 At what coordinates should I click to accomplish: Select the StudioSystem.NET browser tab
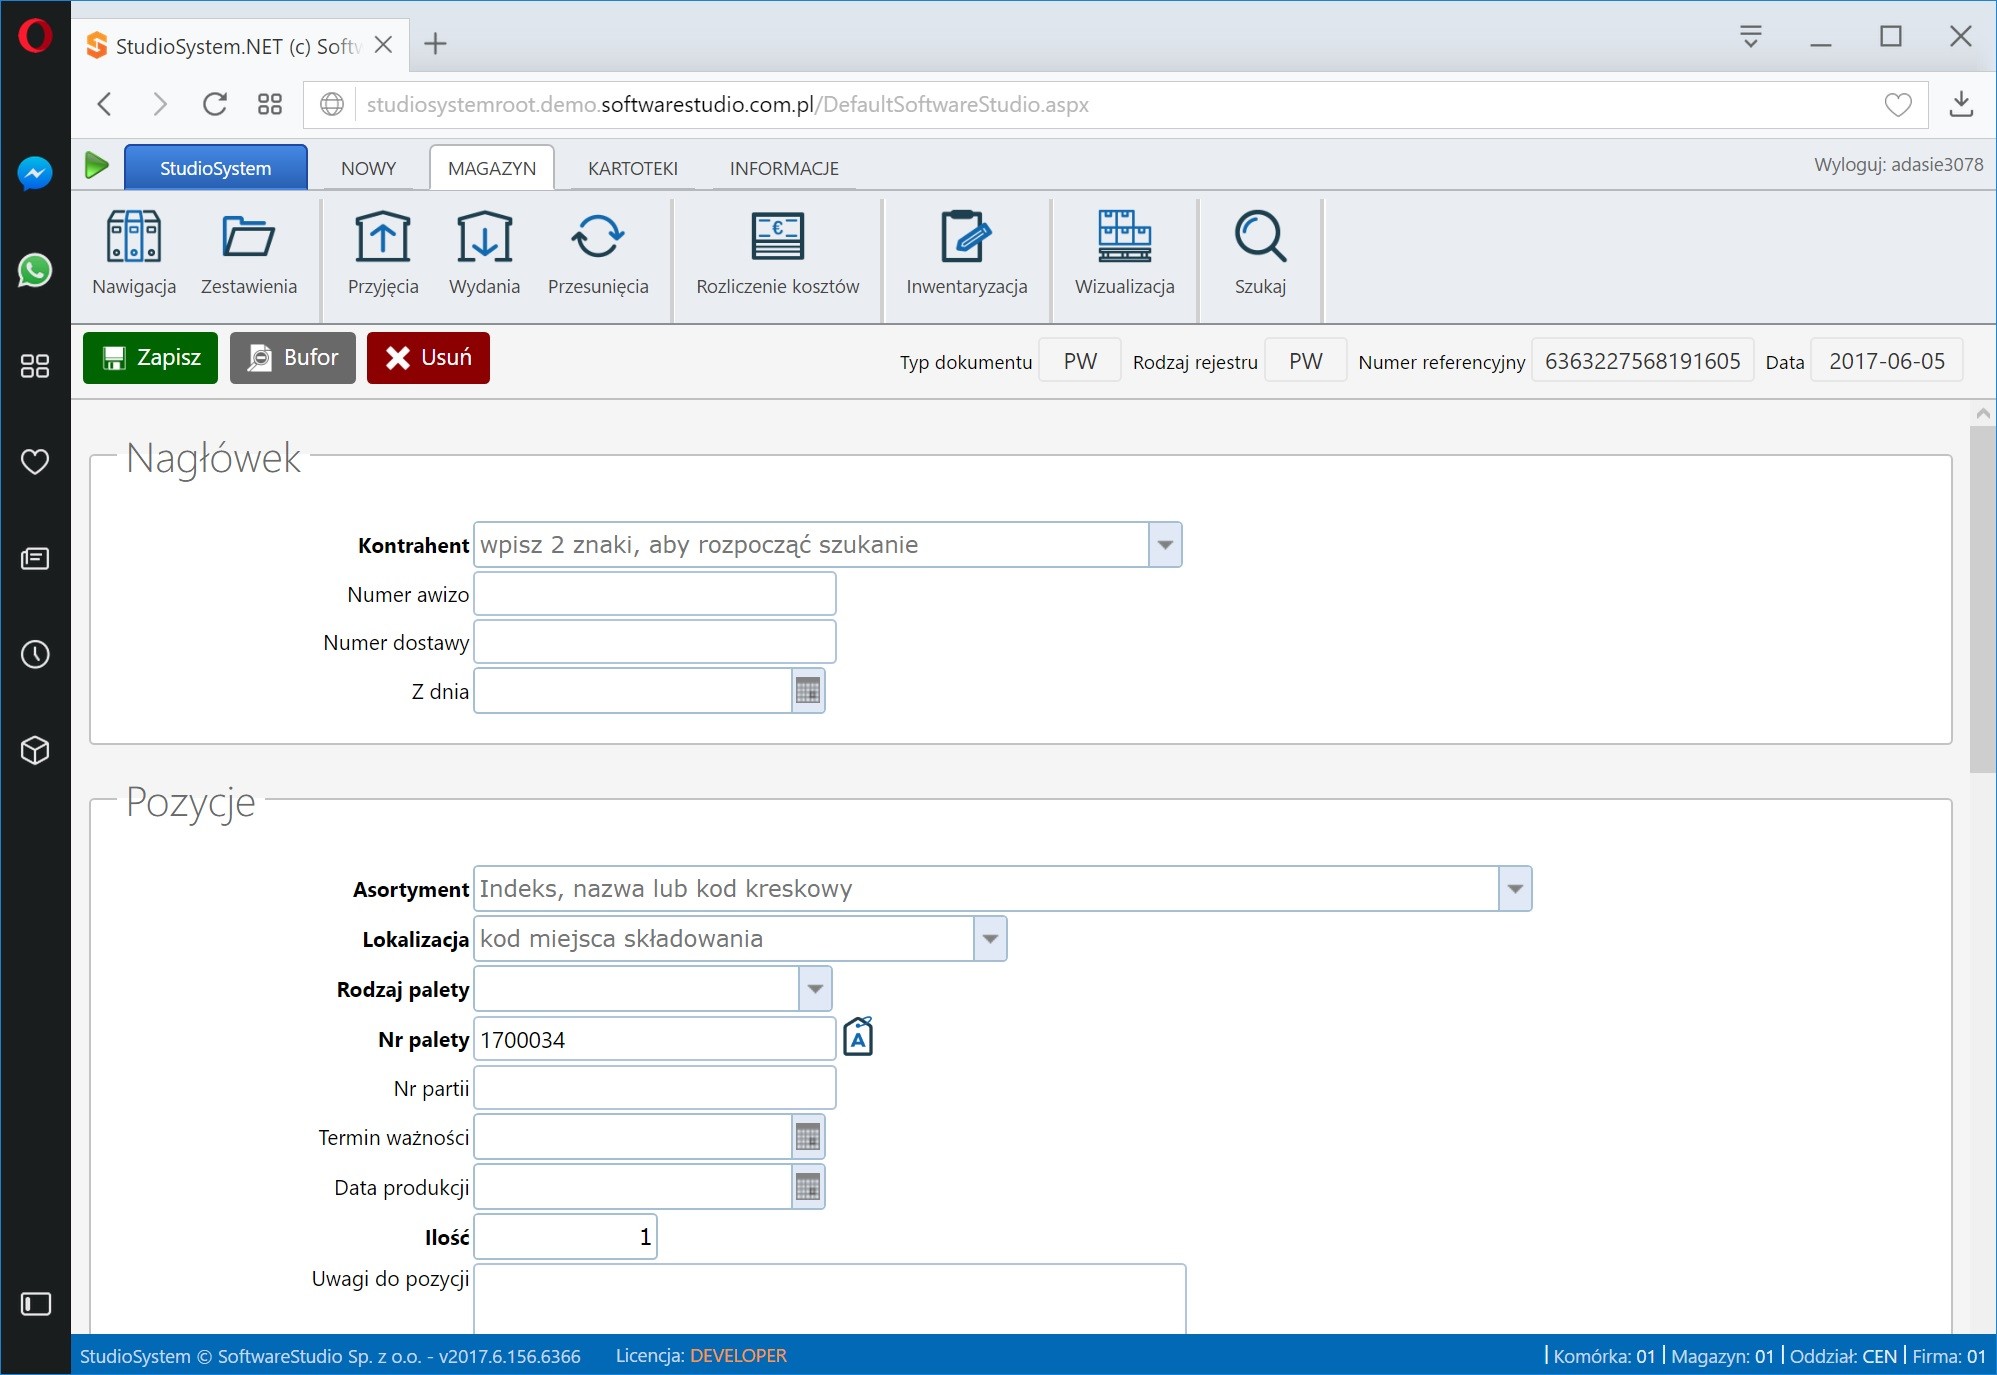click(x=237, y=46)
